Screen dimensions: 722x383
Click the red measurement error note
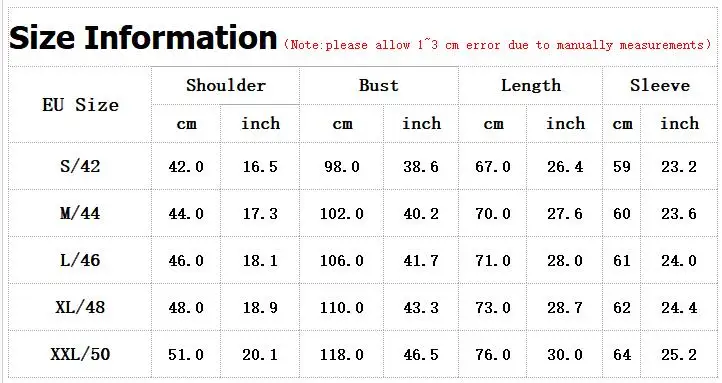coord(497,45)
